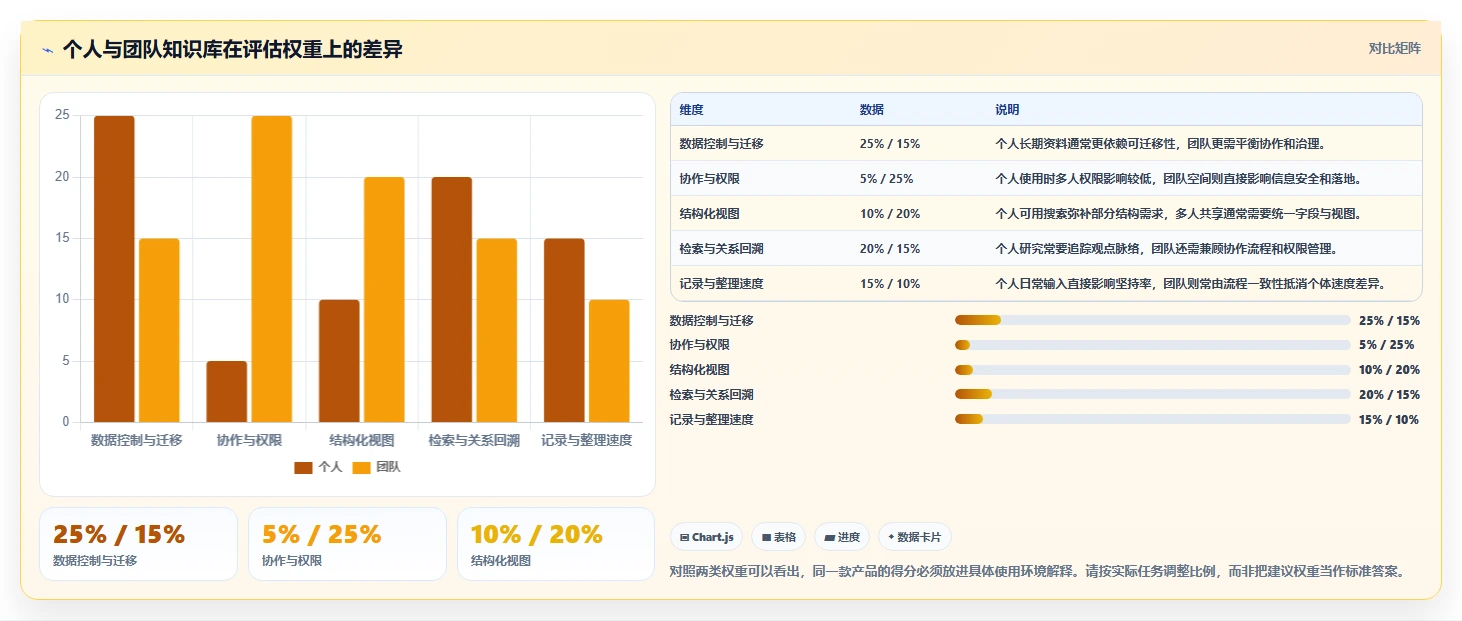Click the 团队 bar for 协作与权限
This screenshot has height=621, width=1462.
pyautogui.click(x=272, y=269)
